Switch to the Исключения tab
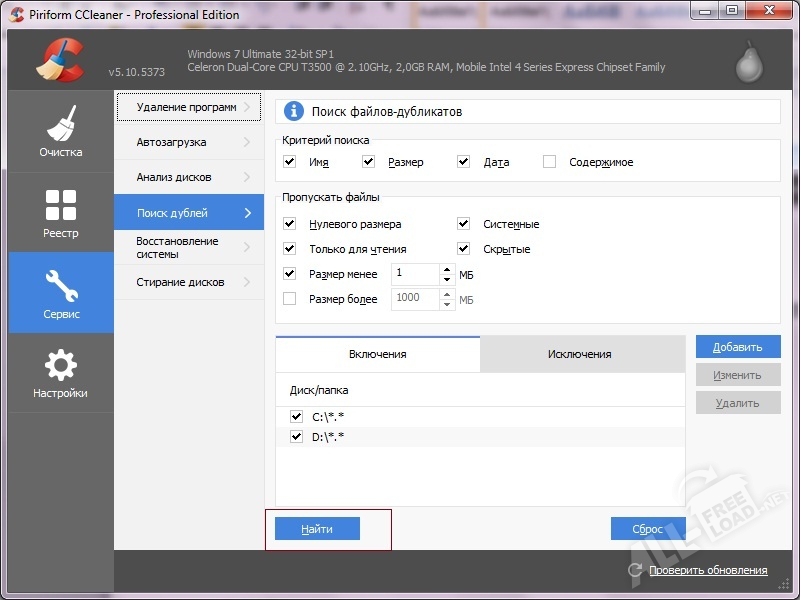 (x=580, y=353)
